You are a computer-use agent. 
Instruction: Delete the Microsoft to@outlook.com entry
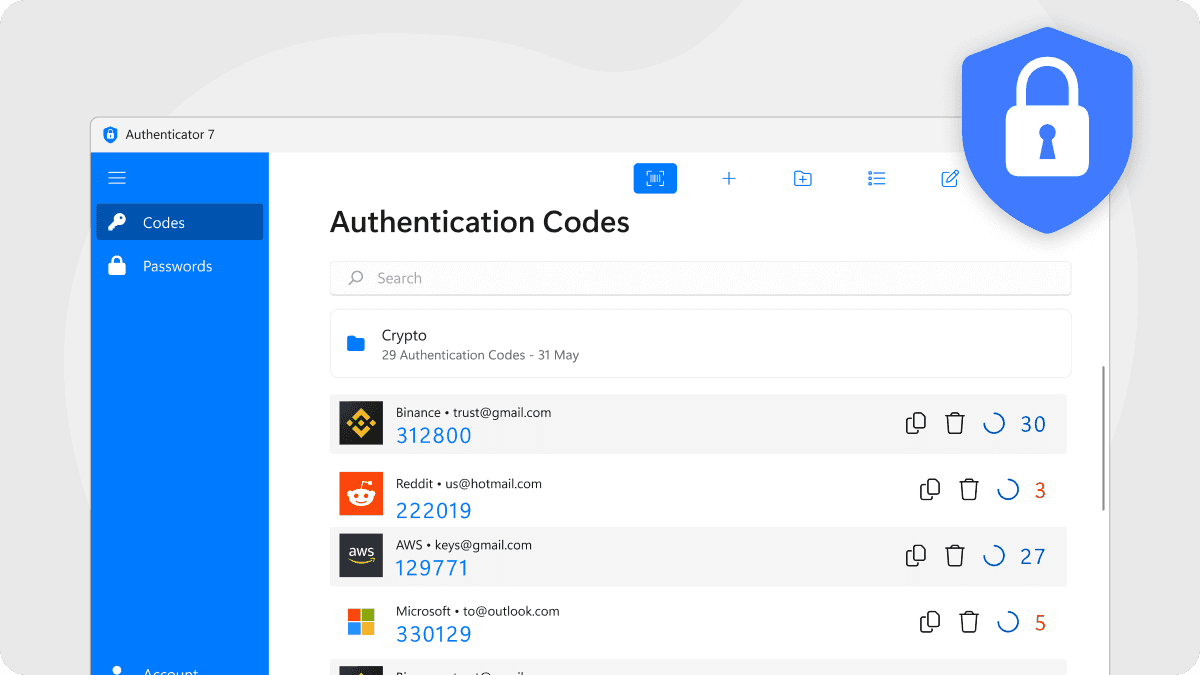969,622
